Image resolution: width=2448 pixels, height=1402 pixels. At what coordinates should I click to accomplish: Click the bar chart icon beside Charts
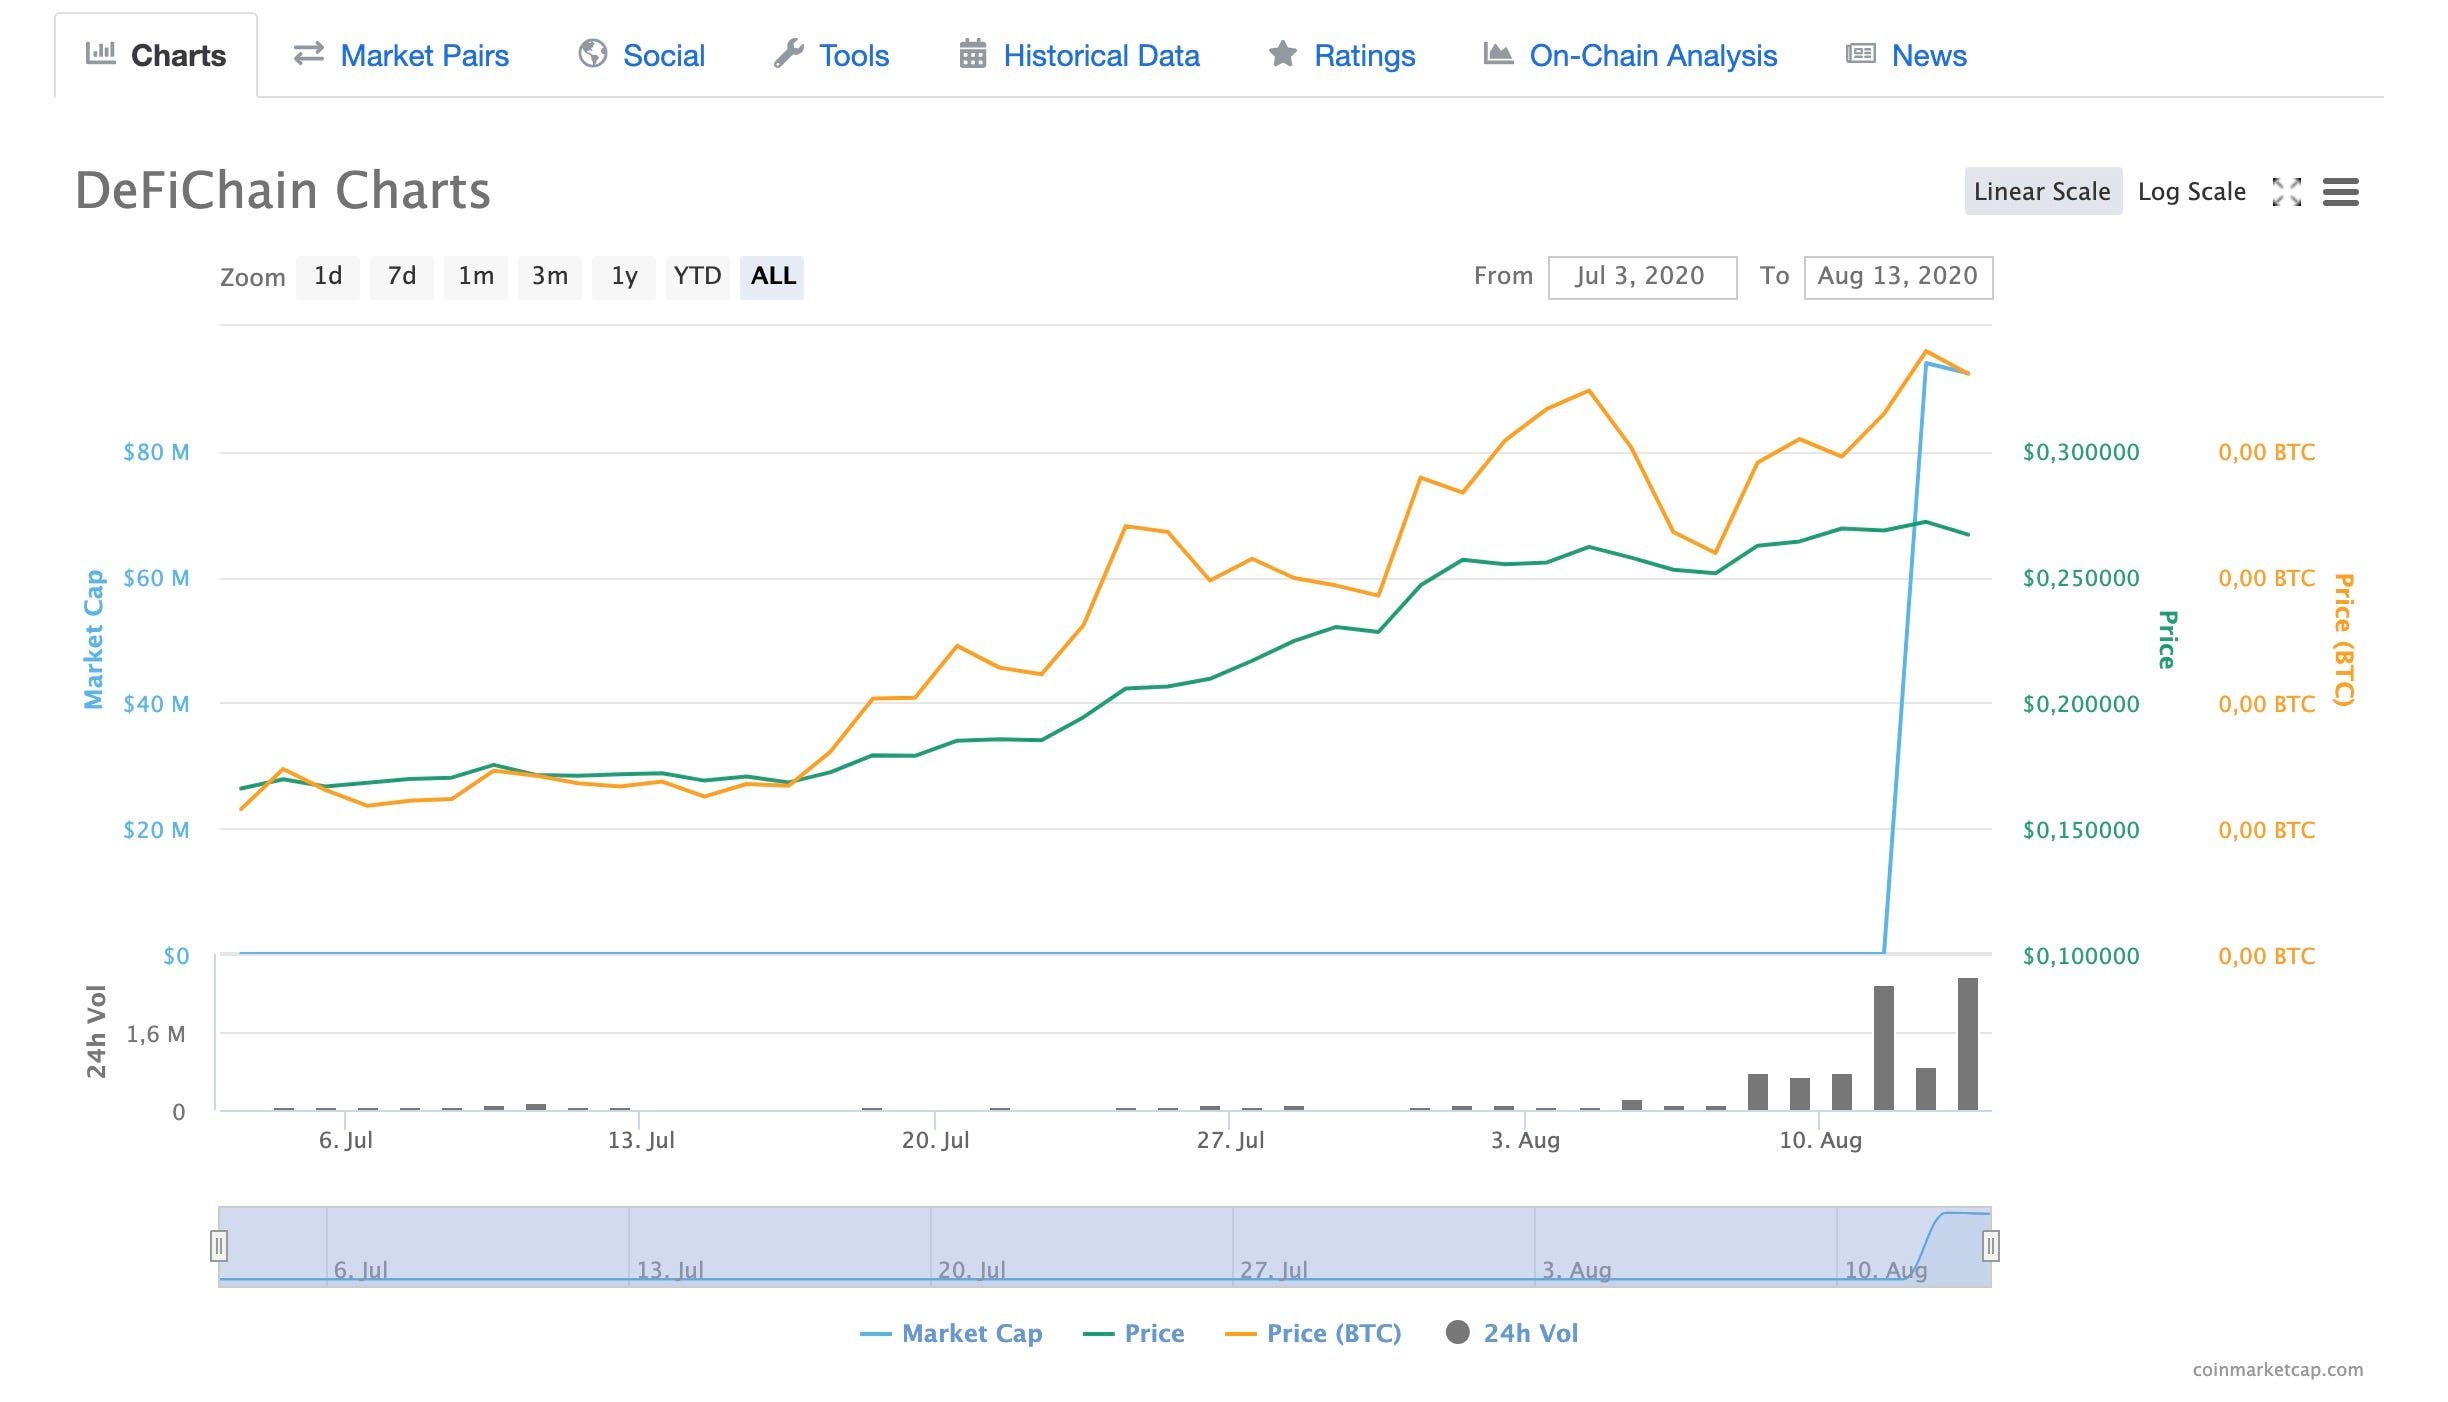[101, 53]
